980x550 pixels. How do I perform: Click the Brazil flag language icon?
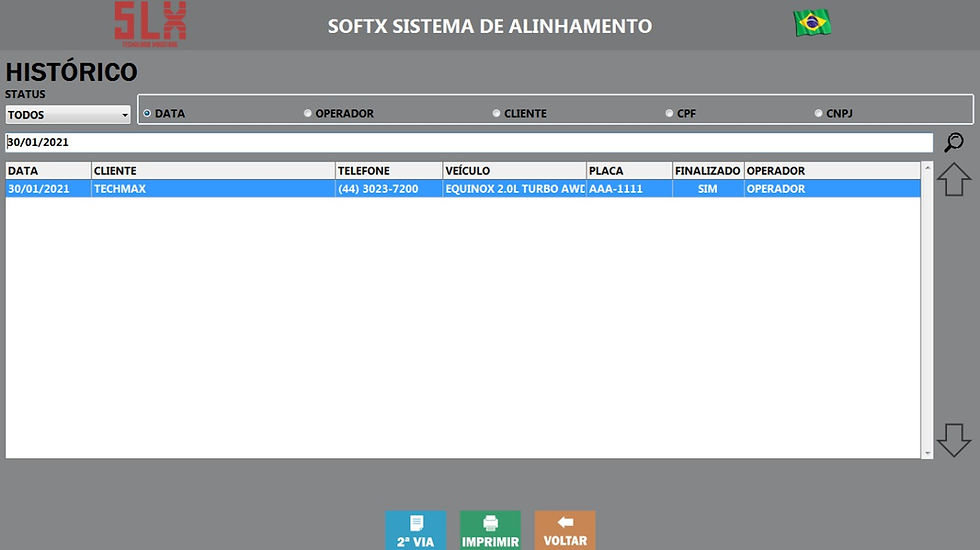(812, 23)
